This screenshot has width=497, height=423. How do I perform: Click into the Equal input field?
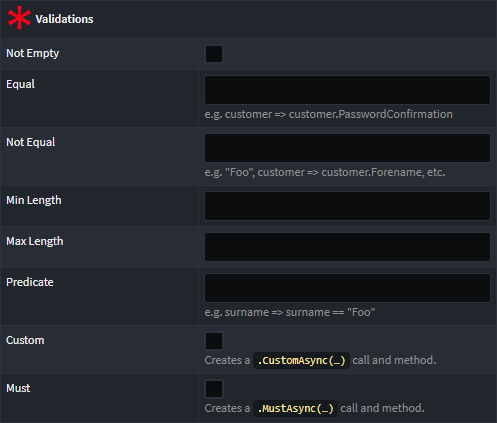pos(347,90)
